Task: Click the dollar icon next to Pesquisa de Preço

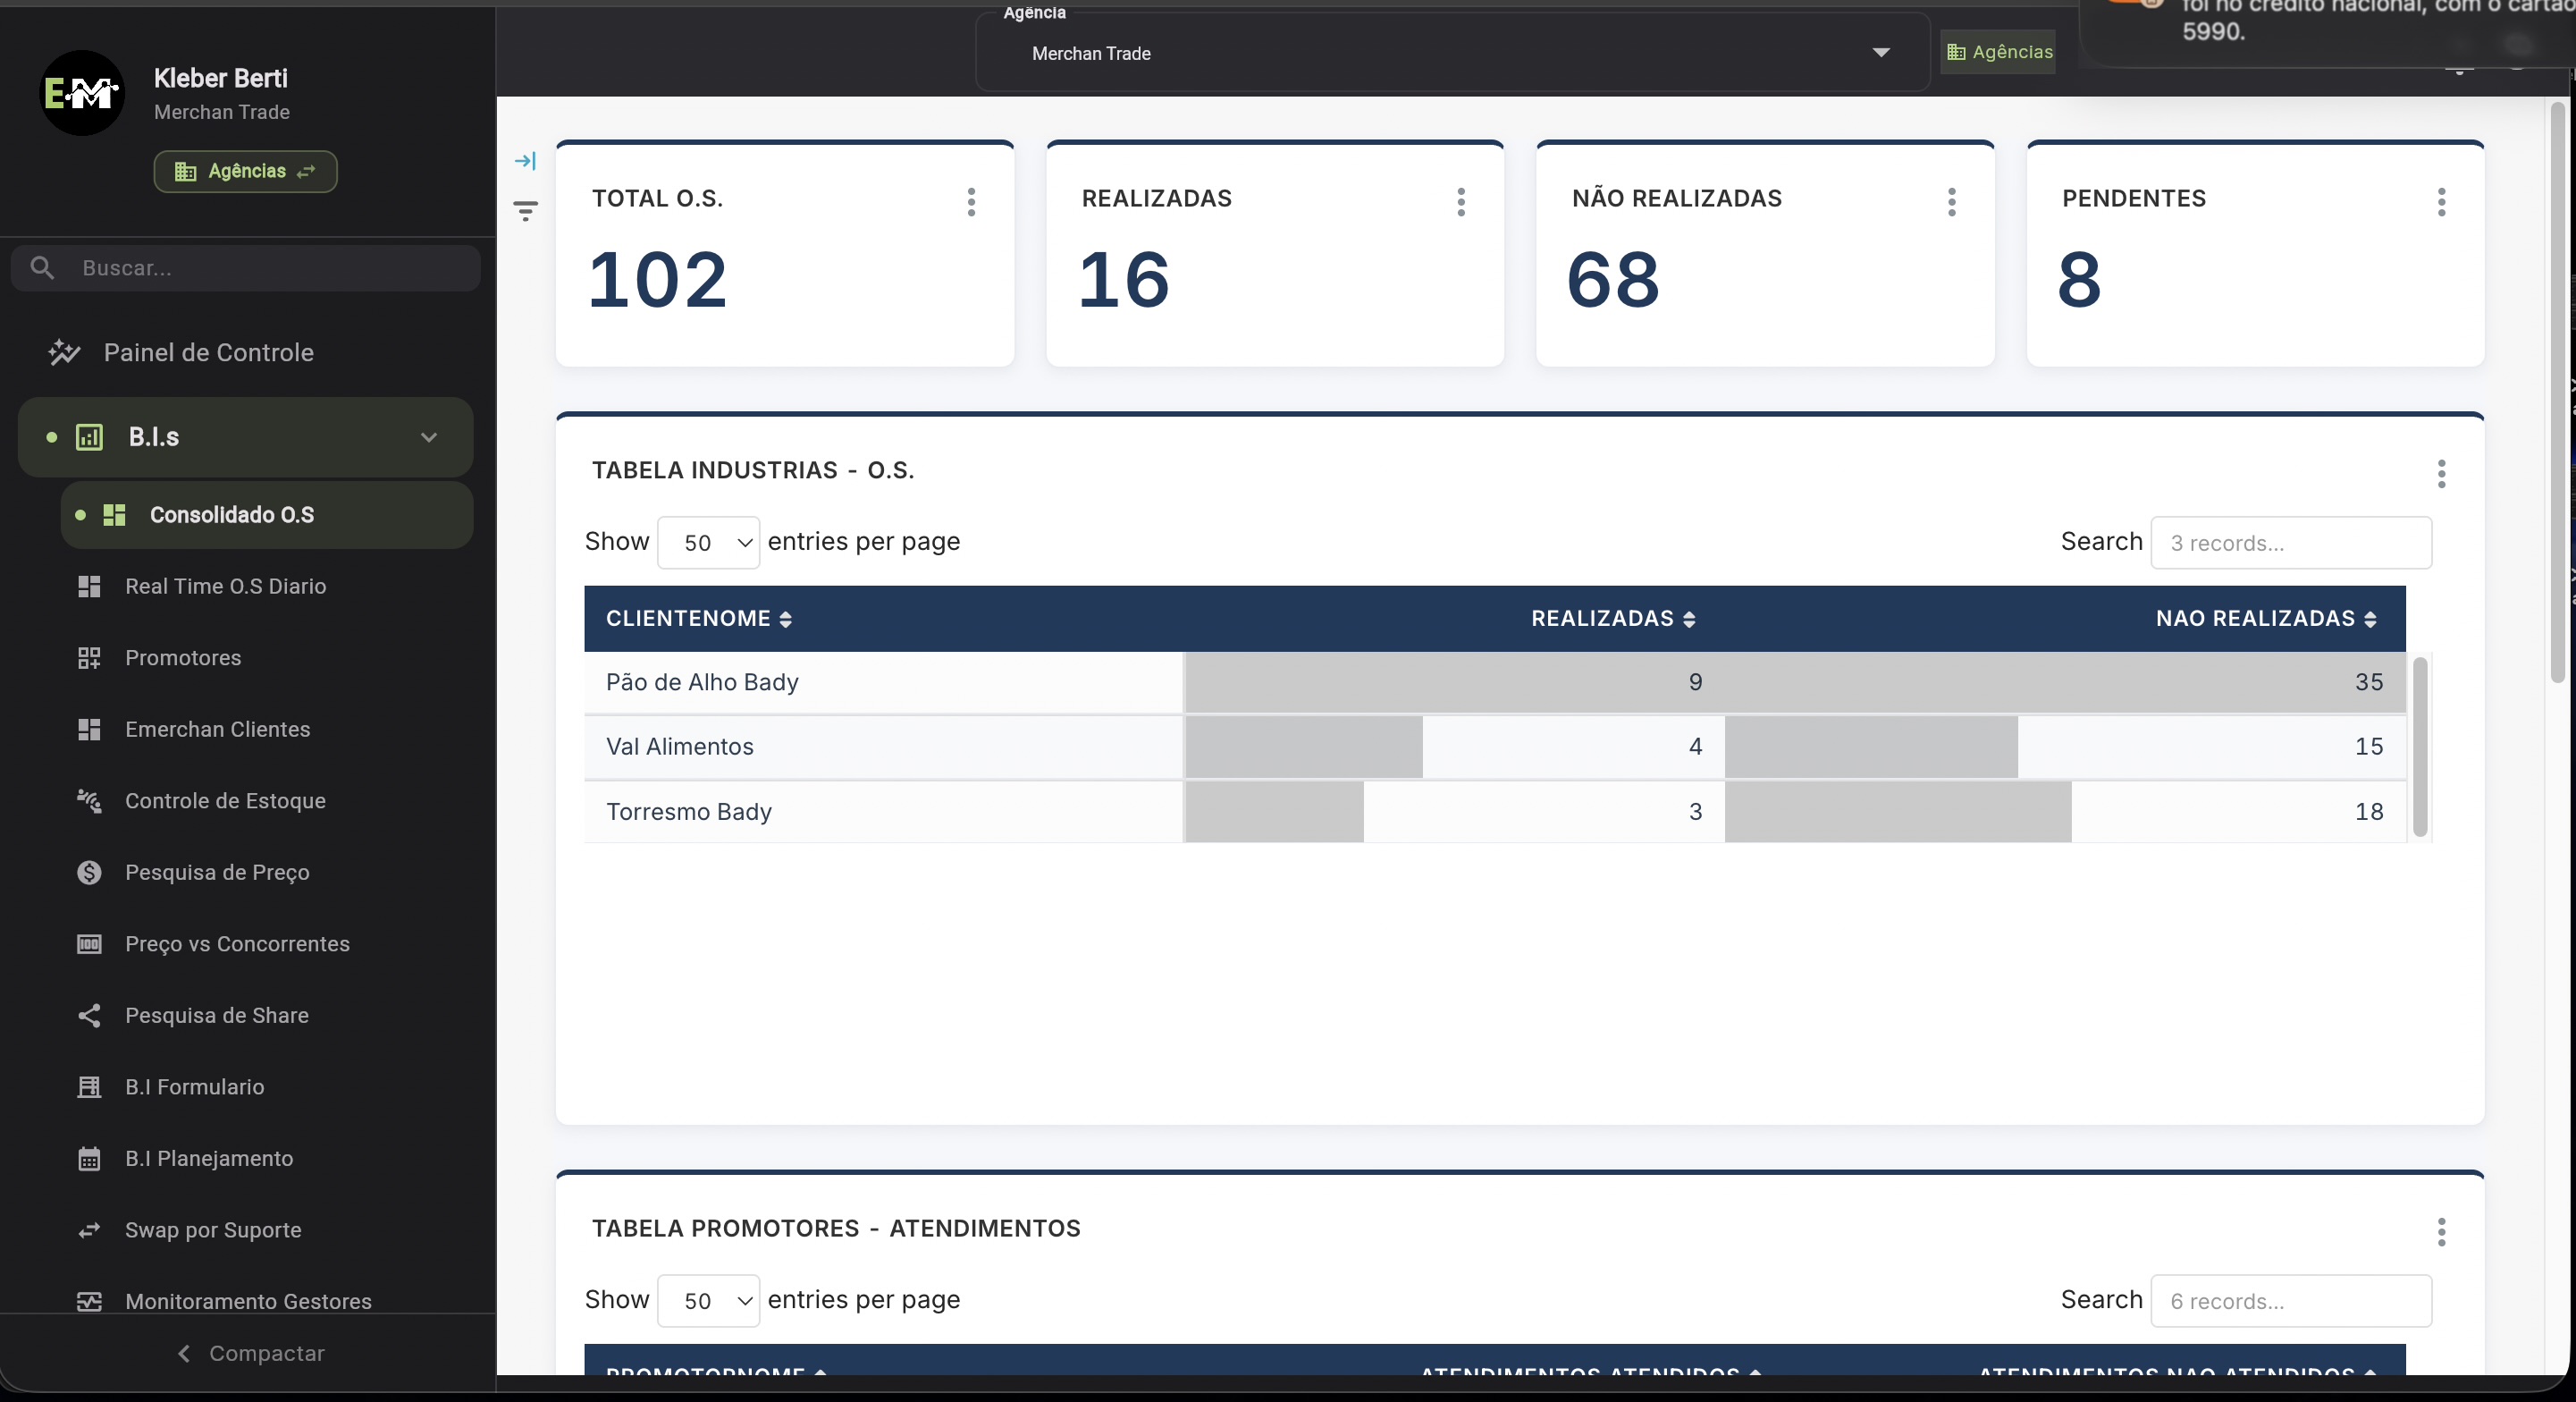Action: [88, 873]
